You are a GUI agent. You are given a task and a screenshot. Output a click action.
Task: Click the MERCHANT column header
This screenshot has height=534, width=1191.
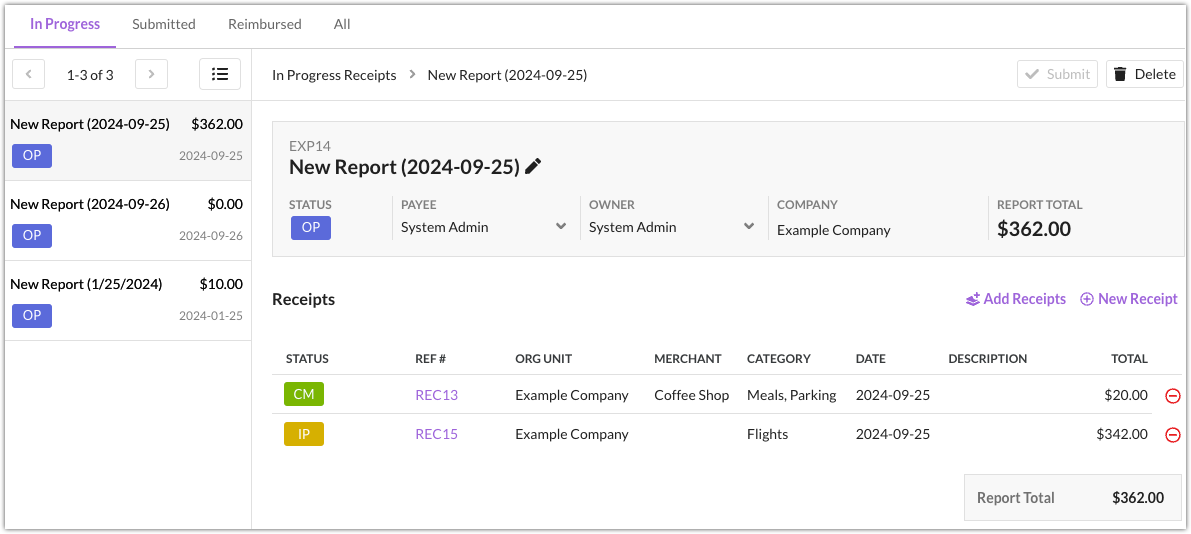pyautogui.click(x=687, y=359)
